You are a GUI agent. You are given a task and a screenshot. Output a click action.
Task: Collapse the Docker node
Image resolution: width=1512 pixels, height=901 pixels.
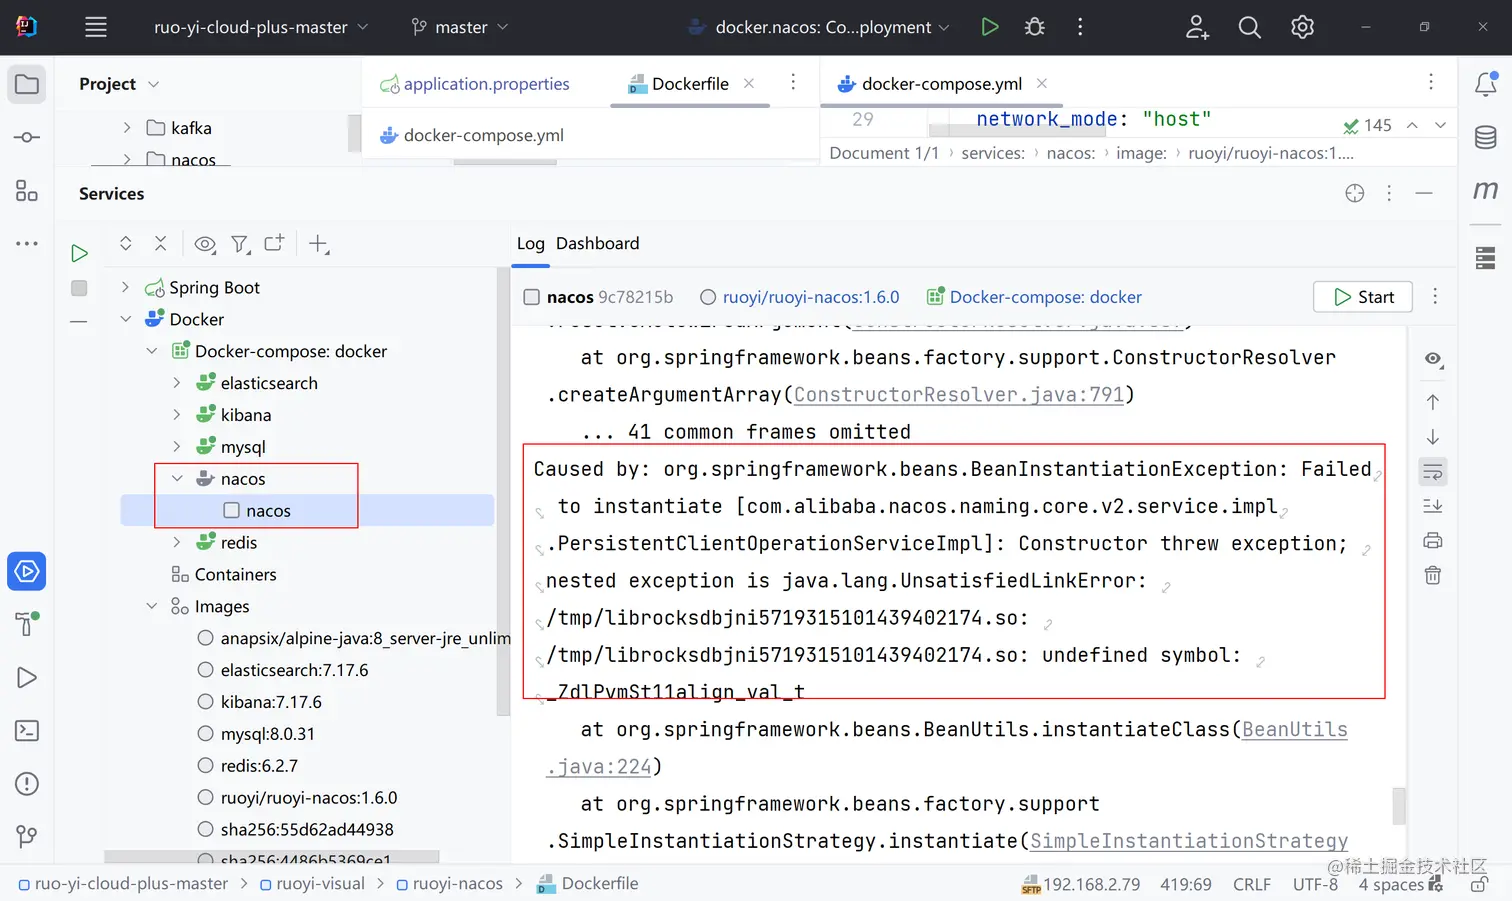click(126, 319)
